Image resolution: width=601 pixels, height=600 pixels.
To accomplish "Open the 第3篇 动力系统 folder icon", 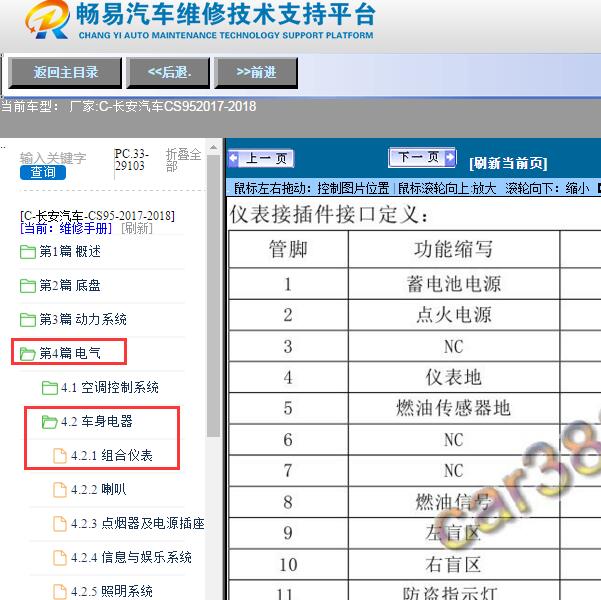I will pyautogui.click(x=28, y=319).
